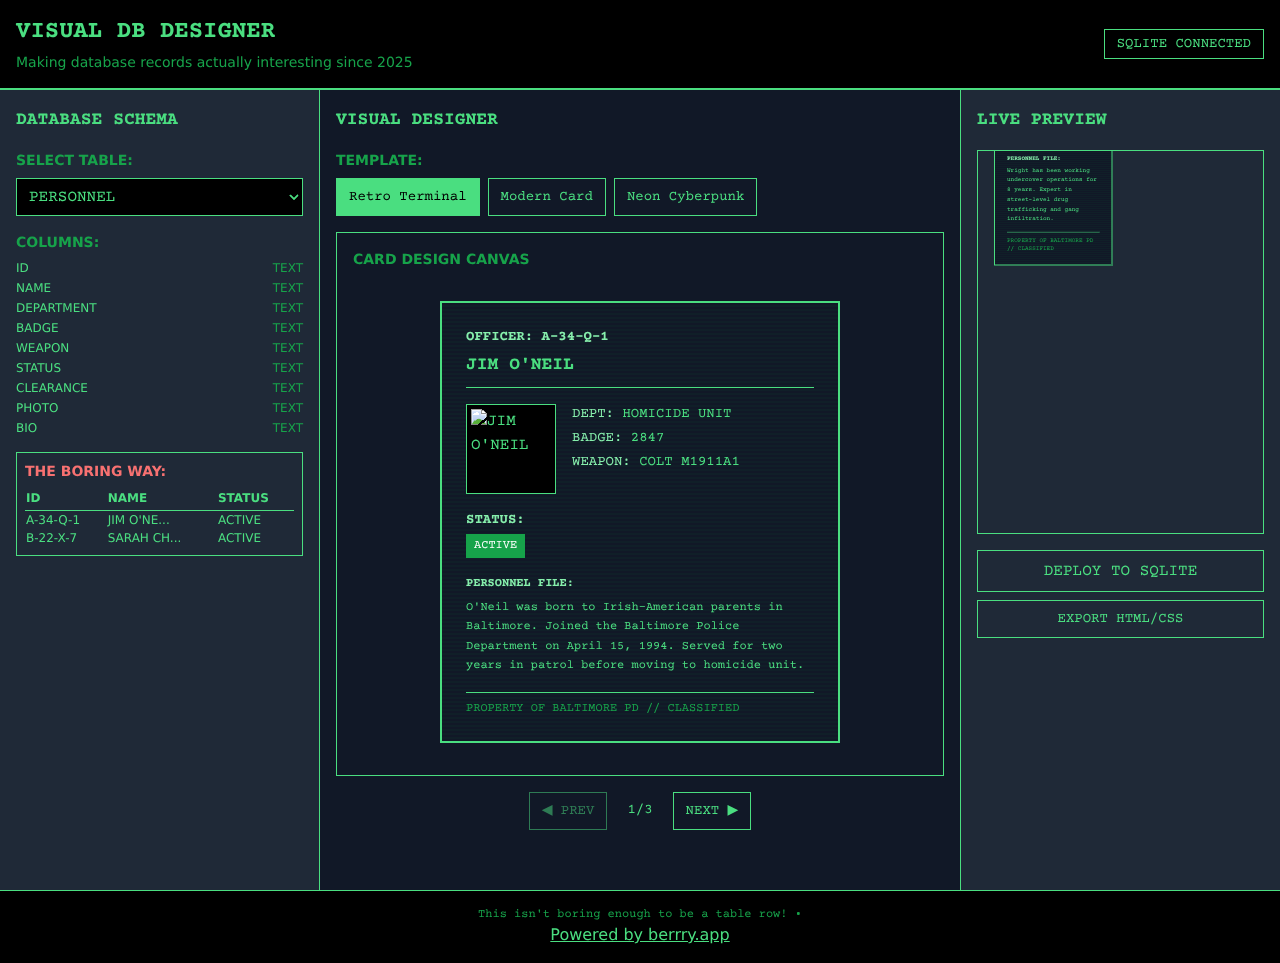Click the PREV navigation arrow

pyautogui.click(x=567, y=810)
